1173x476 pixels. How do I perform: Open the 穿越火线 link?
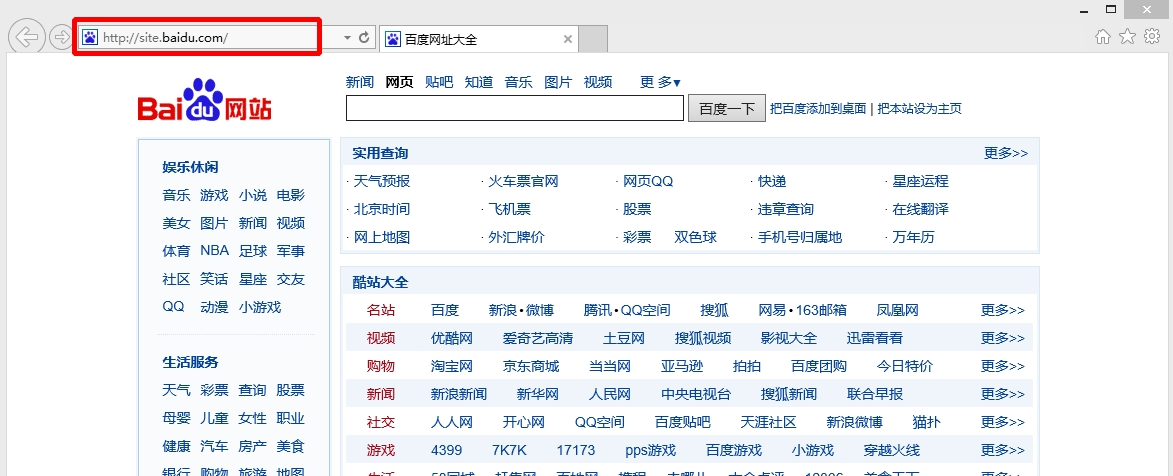click(892, 450)
